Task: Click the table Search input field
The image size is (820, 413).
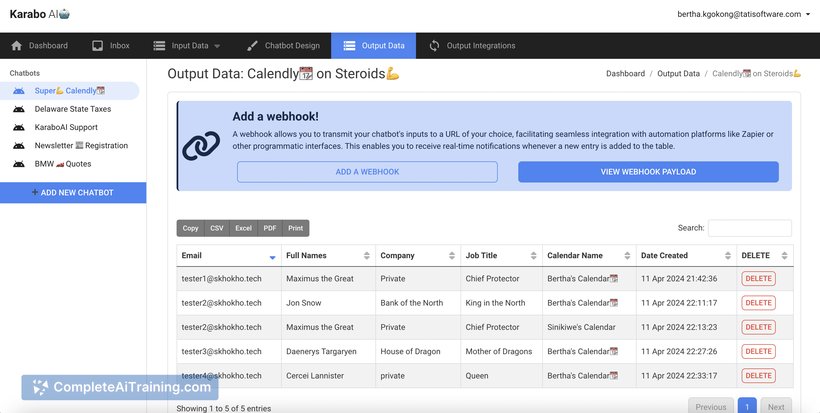Action: point(750,228)
